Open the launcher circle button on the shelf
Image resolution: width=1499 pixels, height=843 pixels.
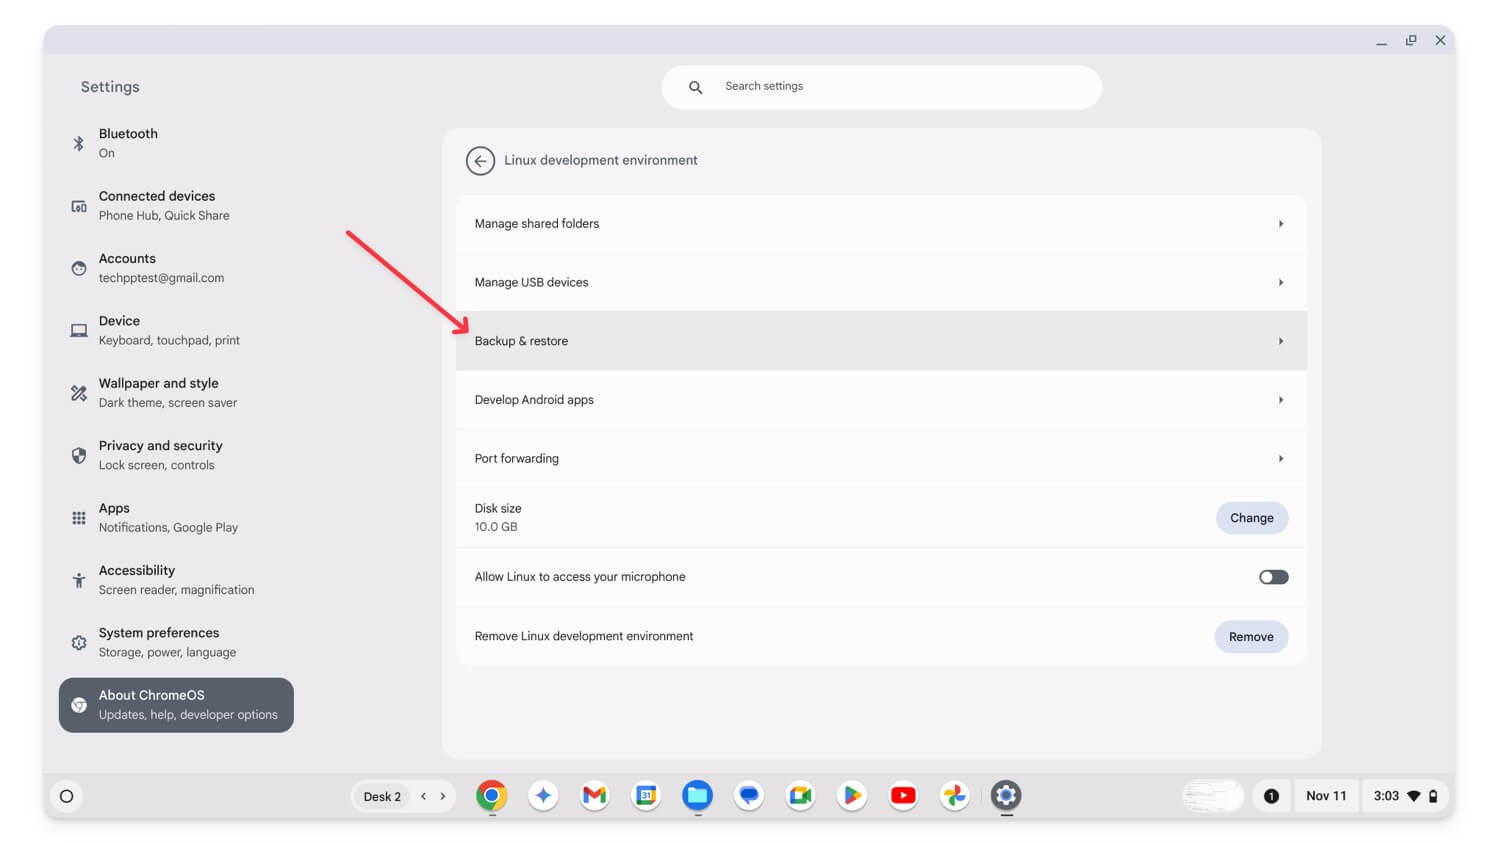tap(67, 796)
